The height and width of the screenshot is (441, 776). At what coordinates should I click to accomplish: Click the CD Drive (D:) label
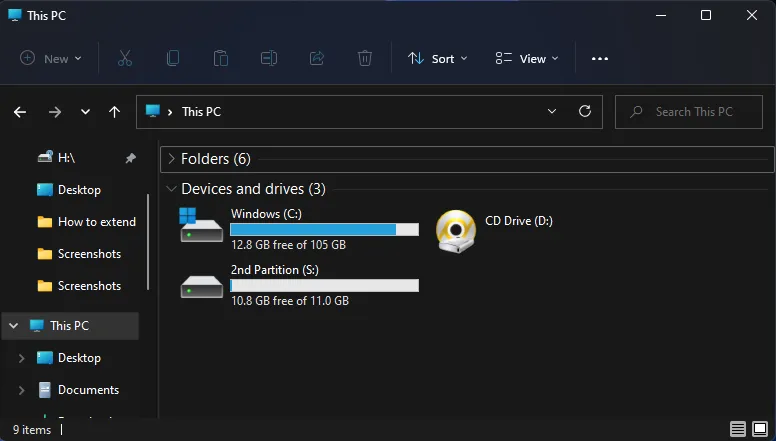pos(519,221)
